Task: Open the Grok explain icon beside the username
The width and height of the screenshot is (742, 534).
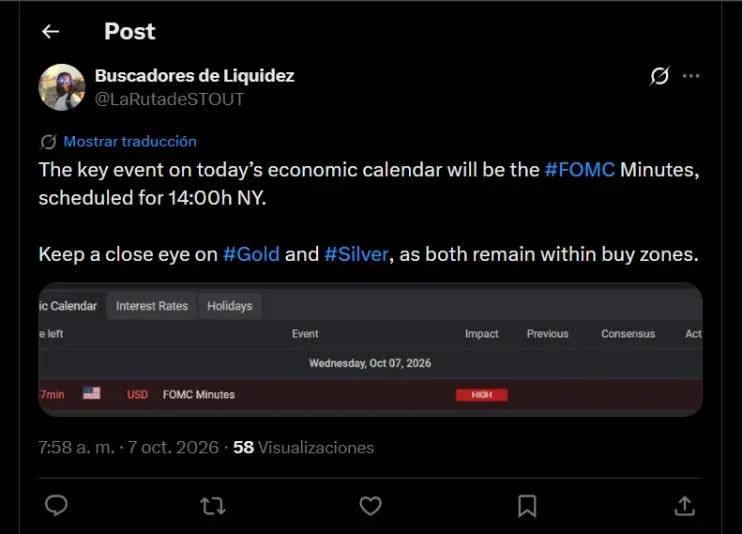Action: (660, 76)
